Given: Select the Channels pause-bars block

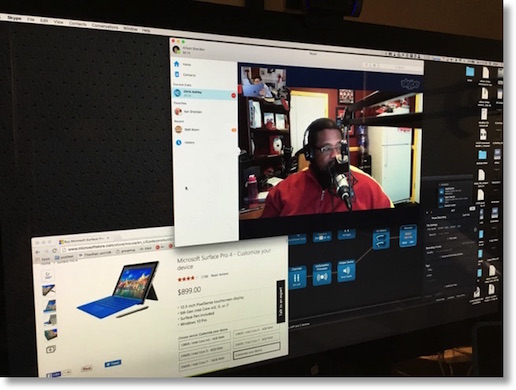Looking at the screenshot, I should (x=296, y=277).
